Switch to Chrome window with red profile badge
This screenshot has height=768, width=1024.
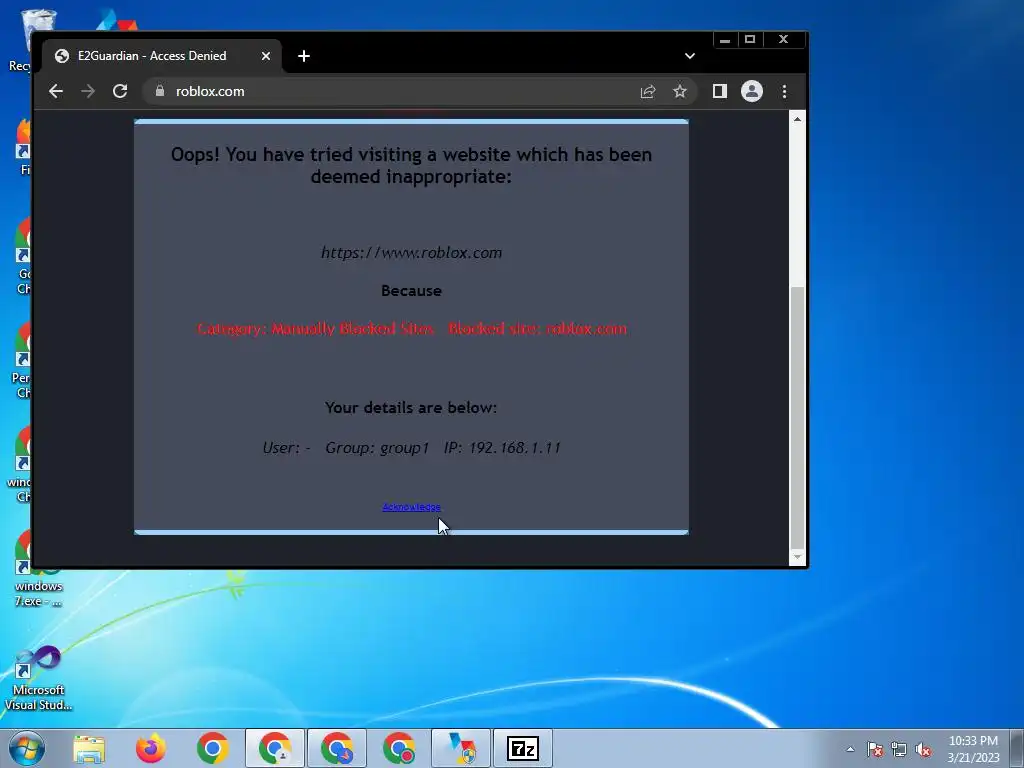click(x=399, y=748)
